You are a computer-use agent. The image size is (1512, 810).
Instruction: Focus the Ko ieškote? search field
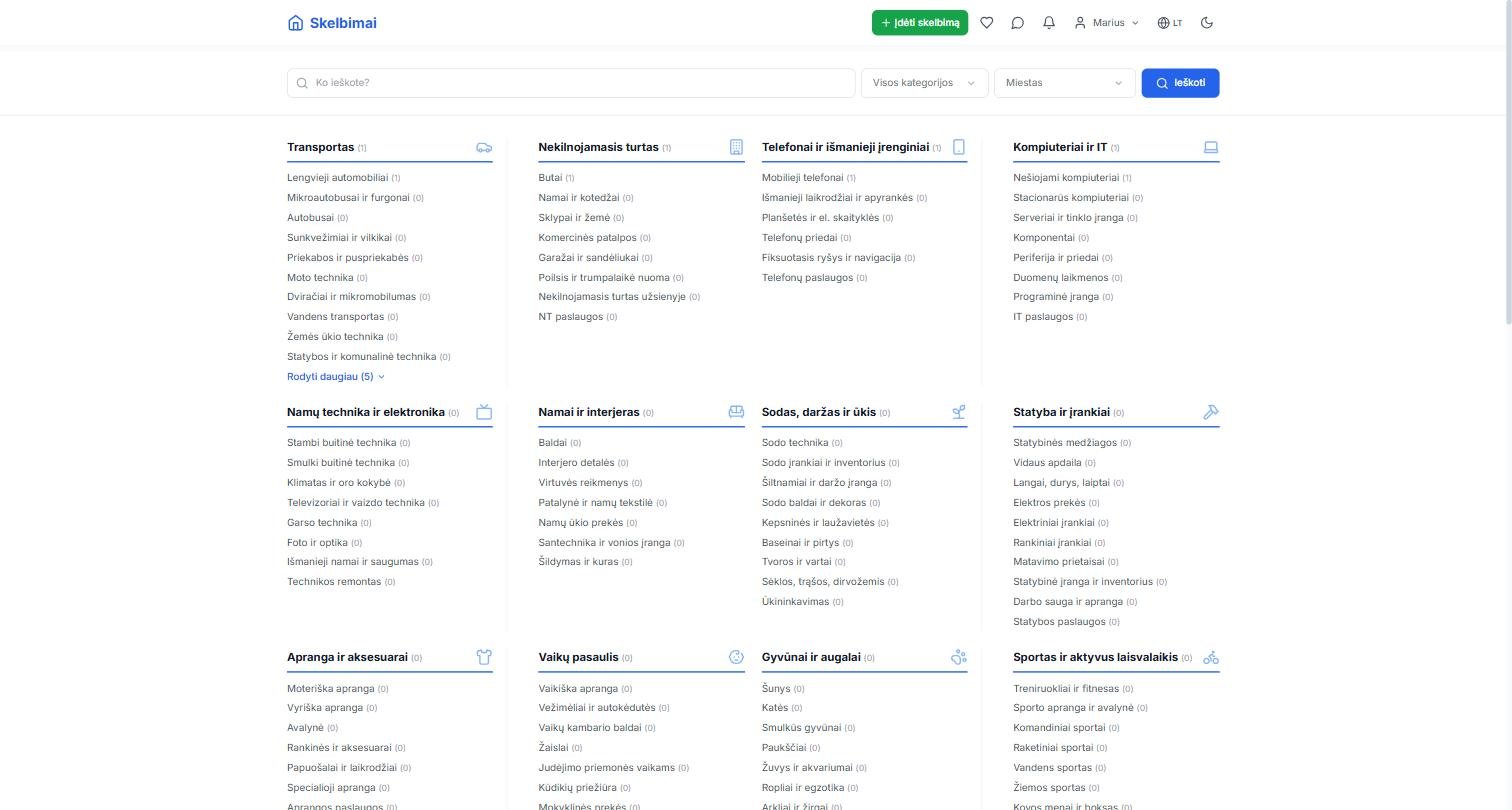(x=571, y=83)
